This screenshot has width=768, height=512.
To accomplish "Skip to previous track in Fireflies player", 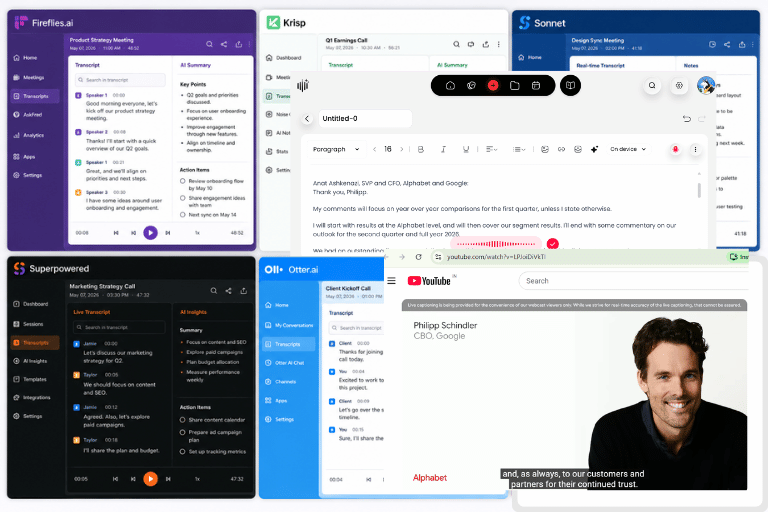I will [116, 233].
